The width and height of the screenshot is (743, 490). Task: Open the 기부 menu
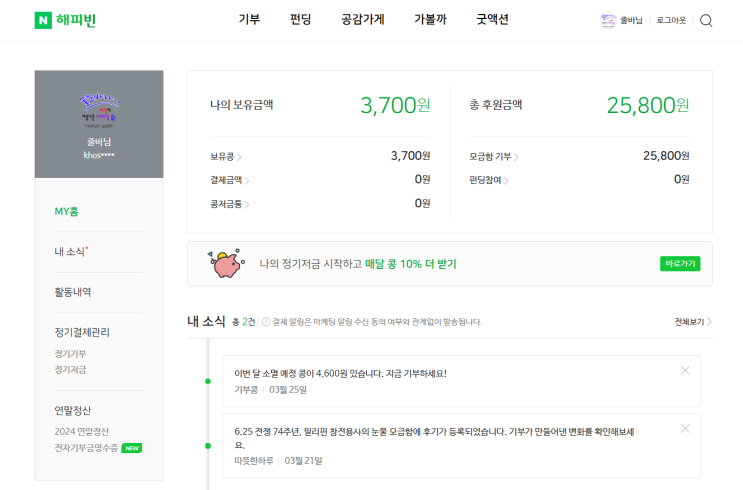(249, 19)
